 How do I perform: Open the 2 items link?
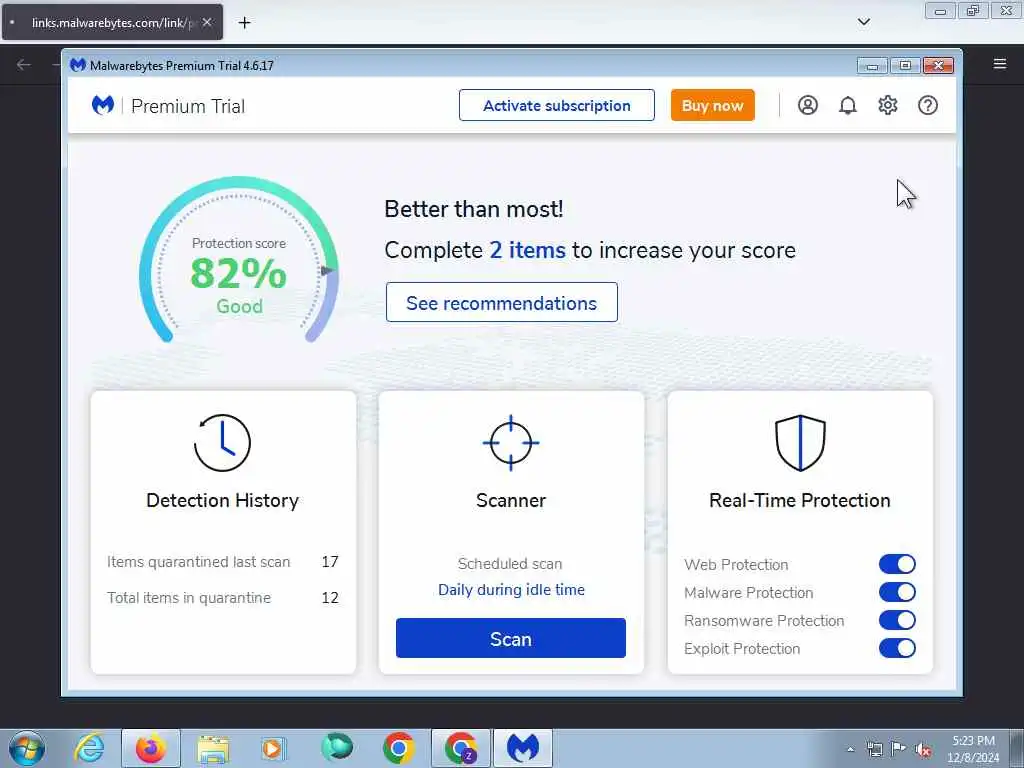pos(528,250)
